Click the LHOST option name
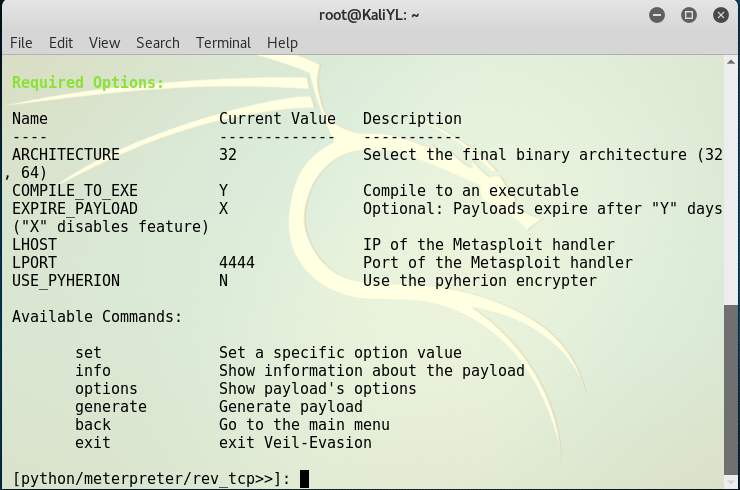Image resolution: width=740 pixels, height=490 pixels. (34, 245)
